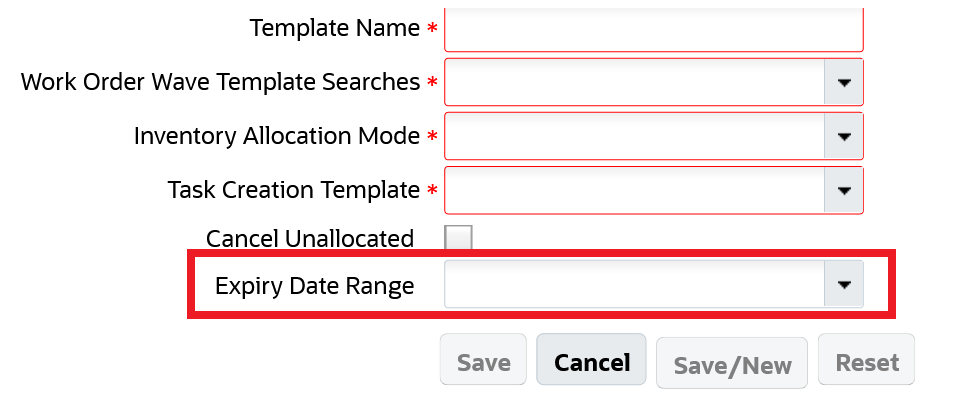Open the Task Creation Template dropdown arrow
Screen dimensions: 971x406
tap(843, 190)
